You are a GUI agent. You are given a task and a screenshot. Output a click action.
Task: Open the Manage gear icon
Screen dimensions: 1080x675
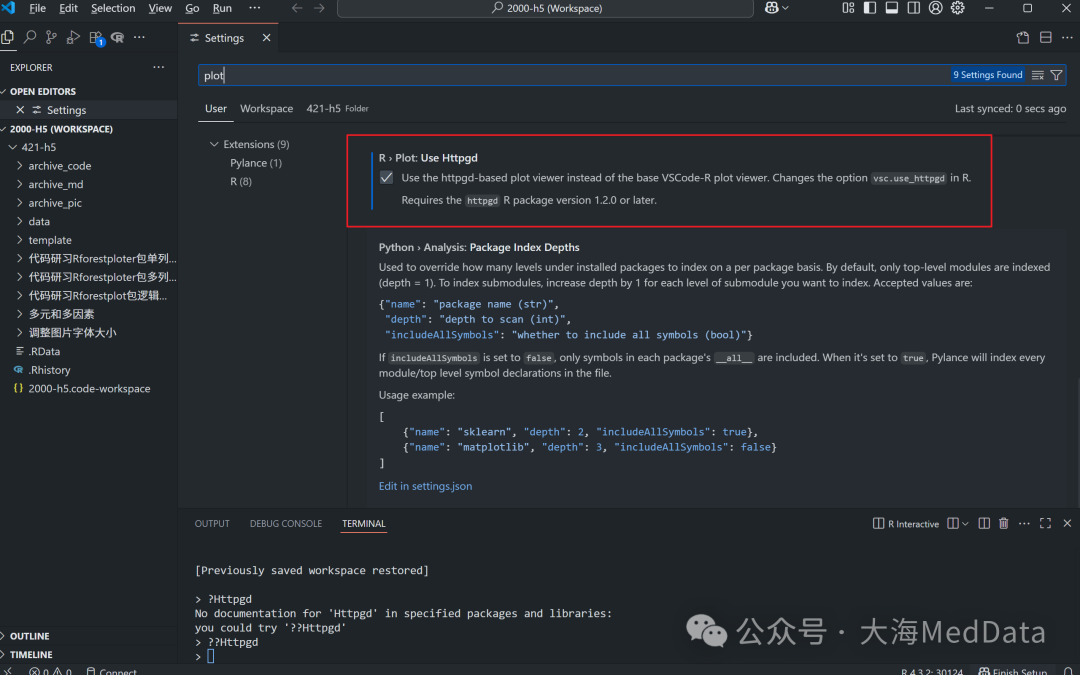957,8
